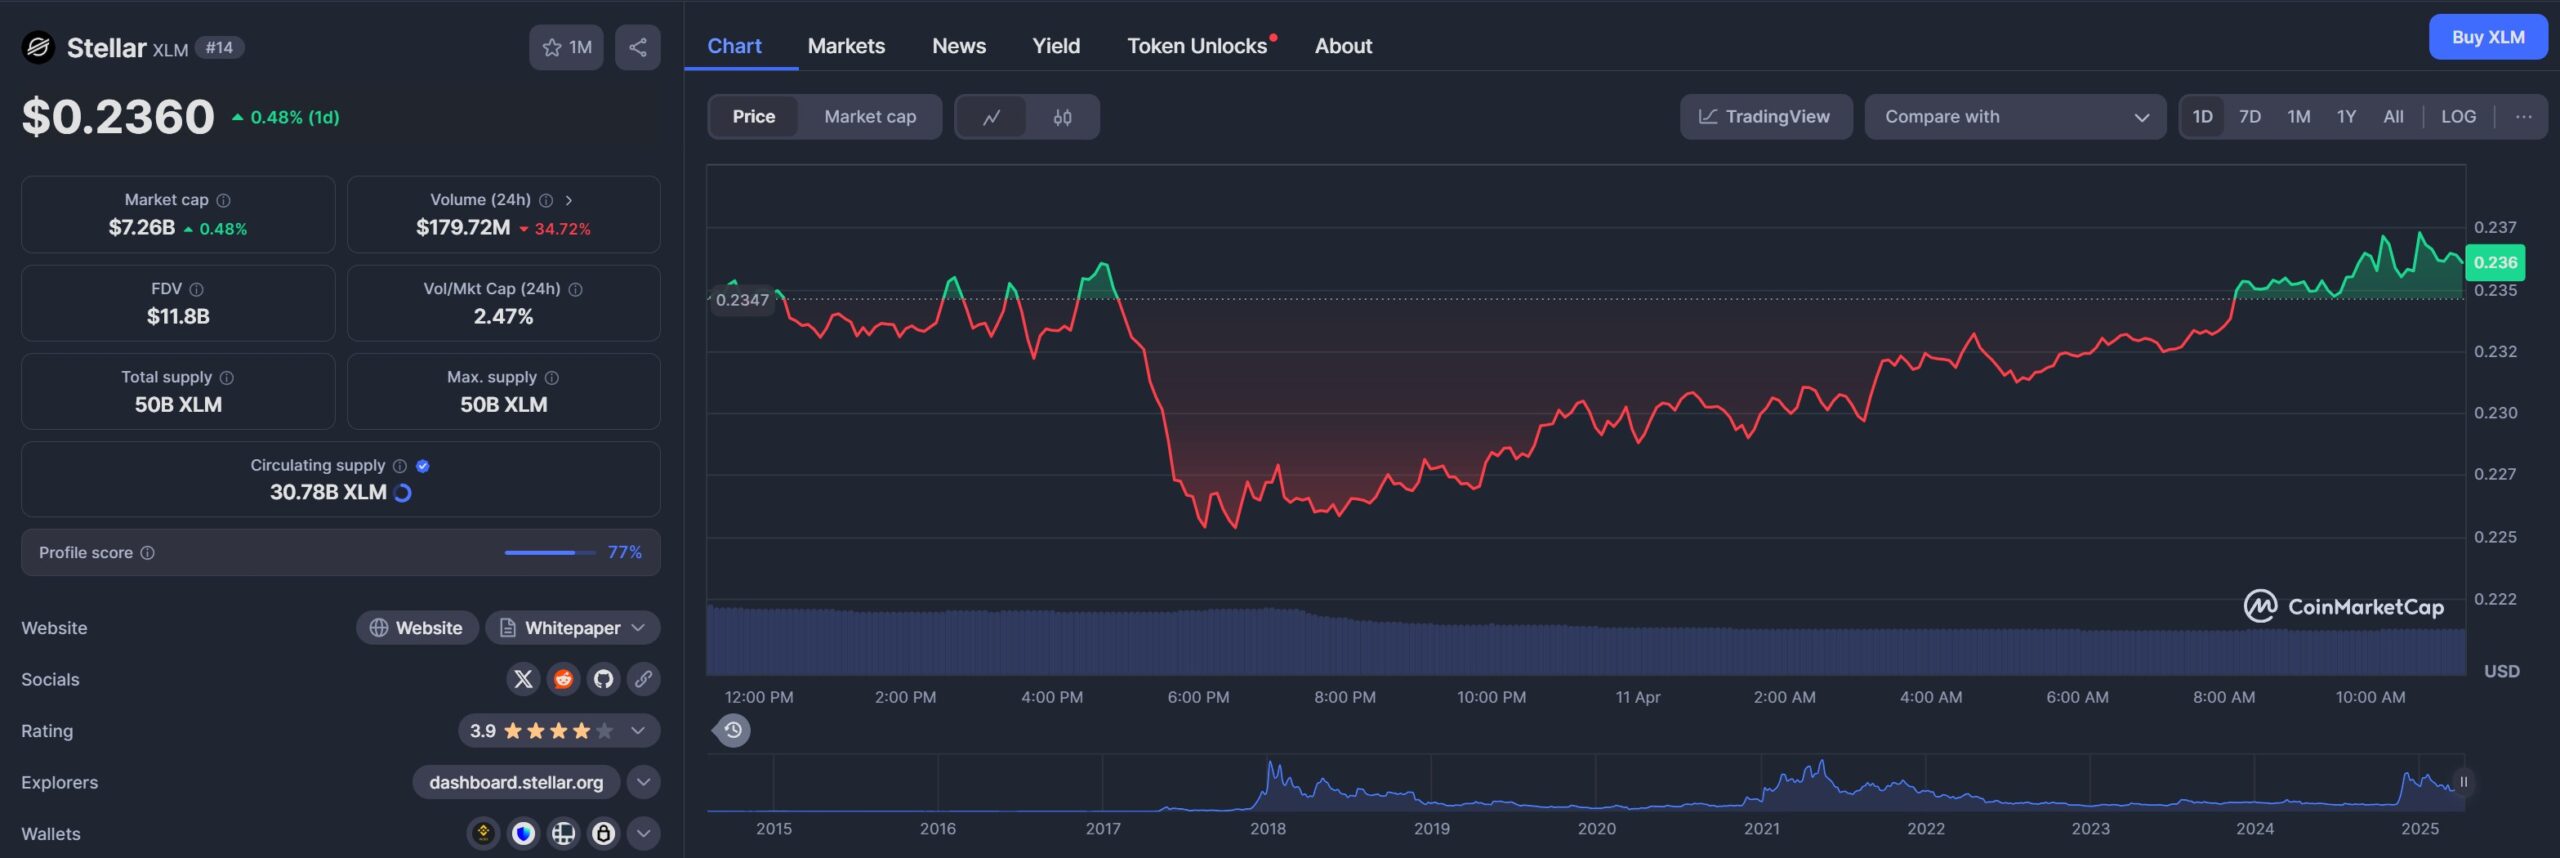Open the crosshair-style wallet icon

coord(563,833)
